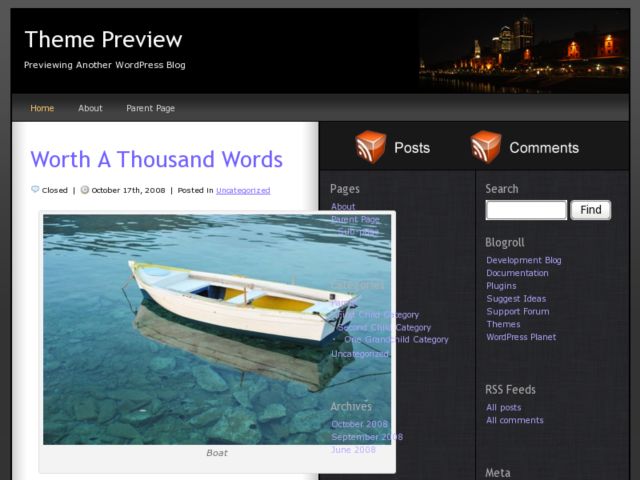Viewport: 640px width, 480px height.
Task: Open June 2008 archive
Action: tap(353, 450)
